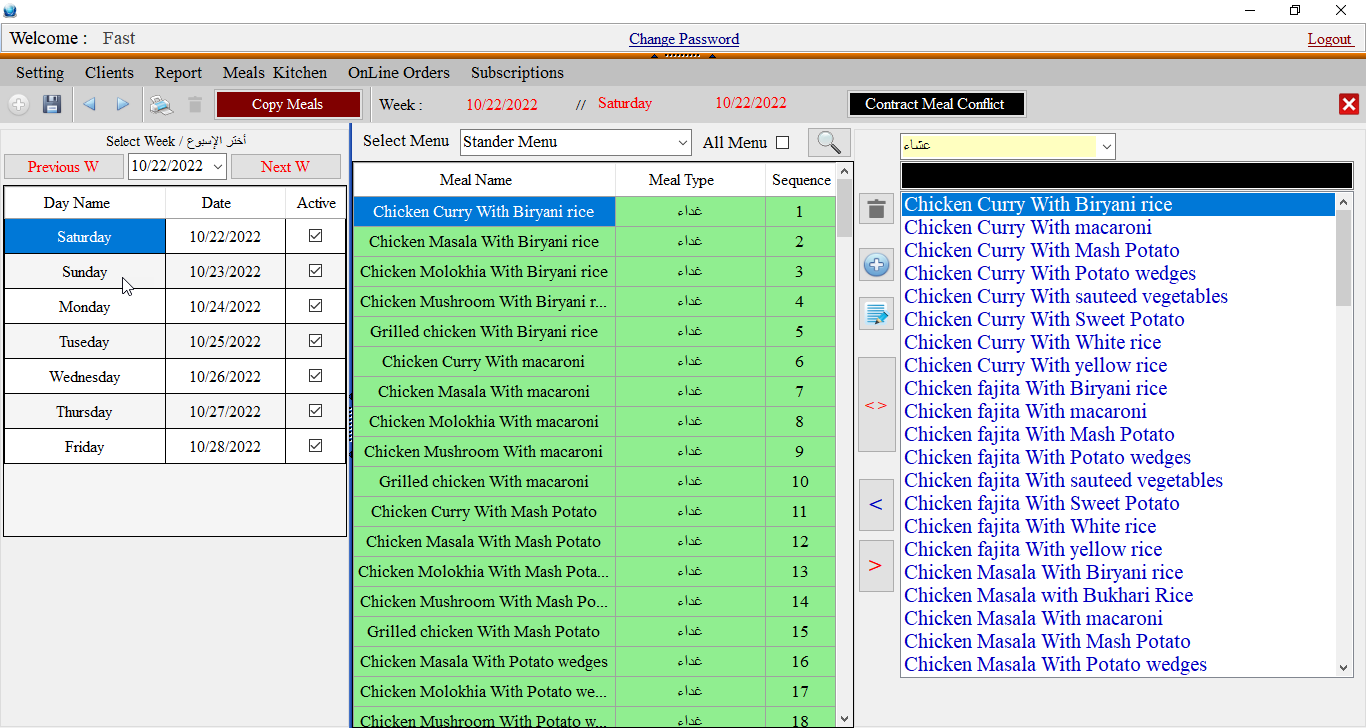The width and height of the screenshot is (1366, 728).
Task: Click the Copy Meals button
Action: click(288, 104)
